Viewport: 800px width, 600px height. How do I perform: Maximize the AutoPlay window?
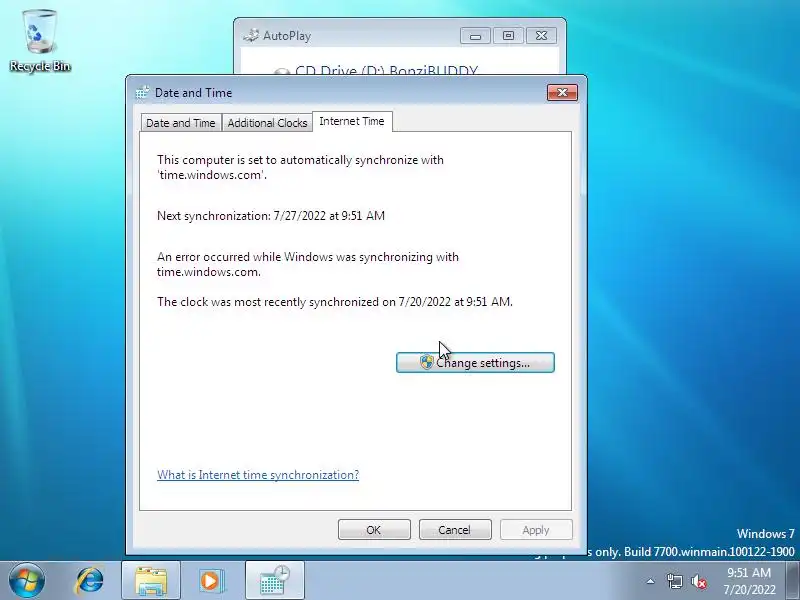pyautogui.click(x=508, y=36)
